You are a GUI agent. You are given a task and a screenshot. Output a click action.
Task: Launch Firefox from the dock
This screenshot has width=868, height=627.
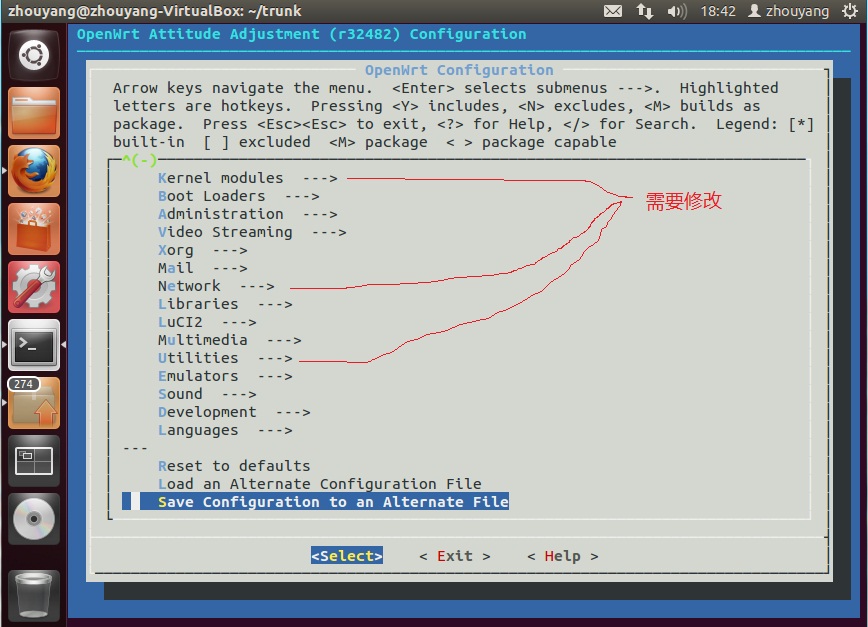click(34, 171)
